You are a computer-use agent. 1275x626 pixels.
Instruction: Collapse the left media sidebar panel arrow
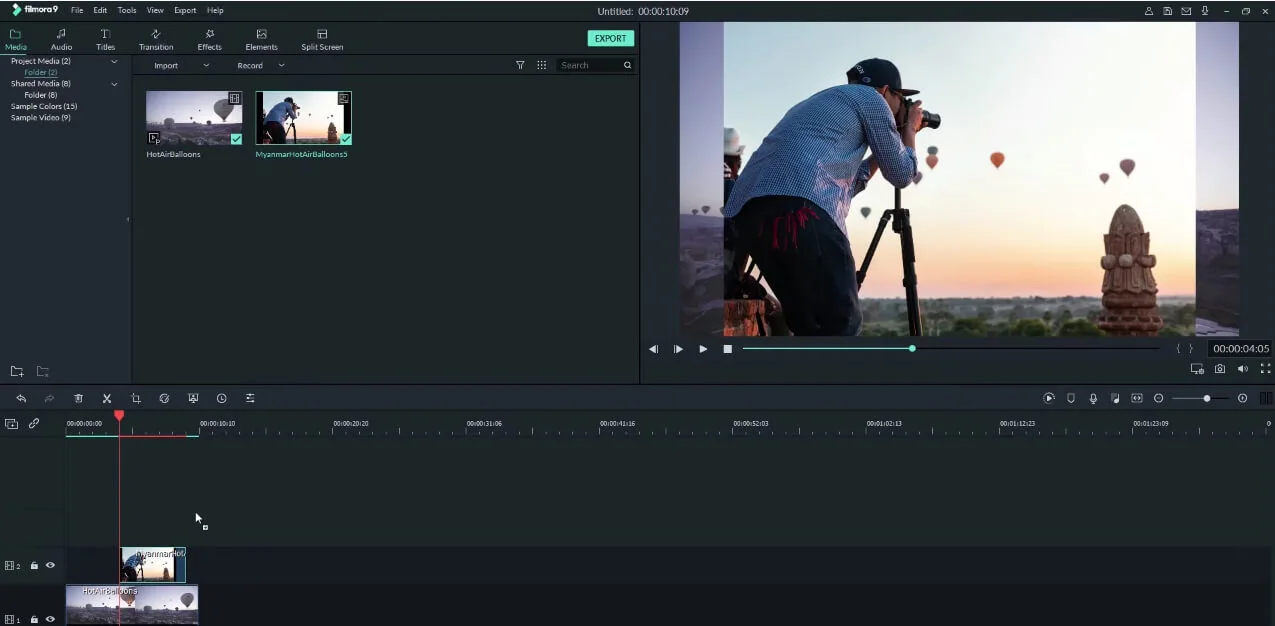(128, 219)
